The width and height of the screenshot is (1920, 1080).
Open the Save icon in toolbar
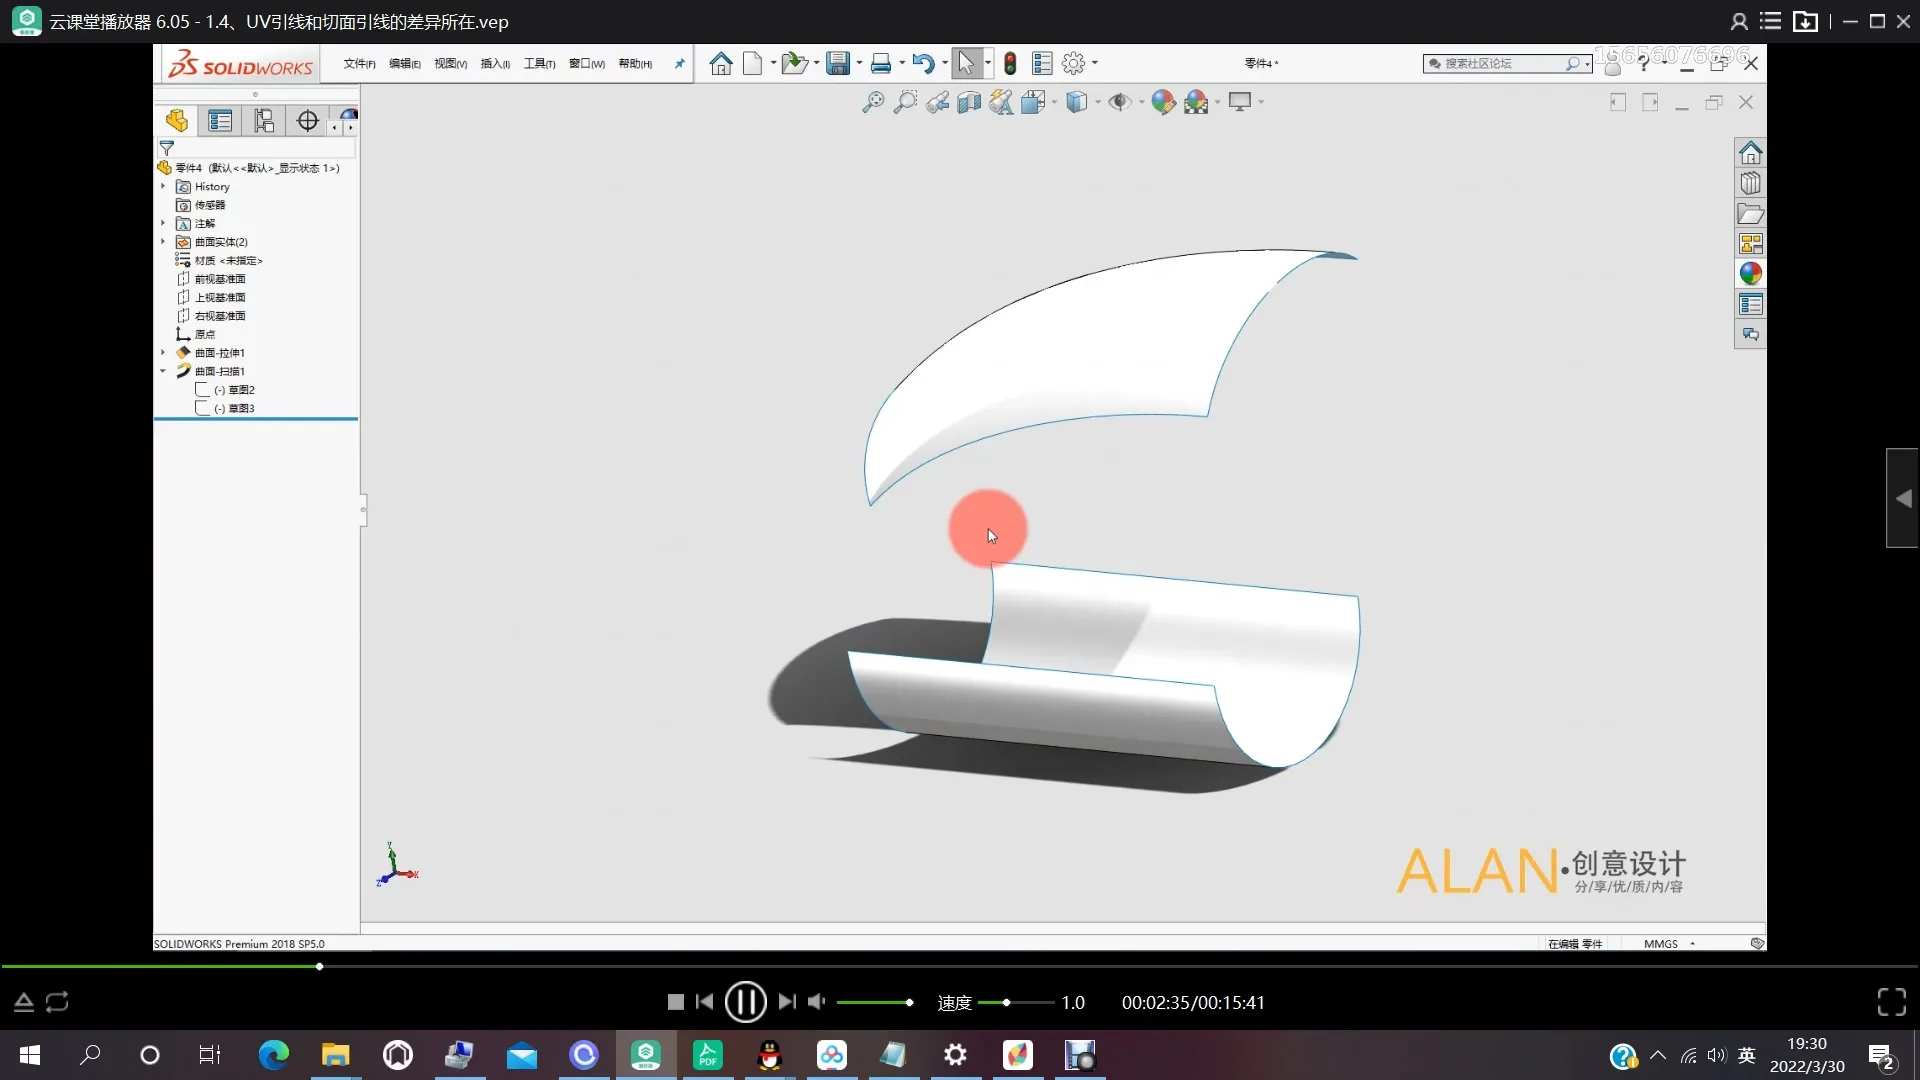point(838,64)
